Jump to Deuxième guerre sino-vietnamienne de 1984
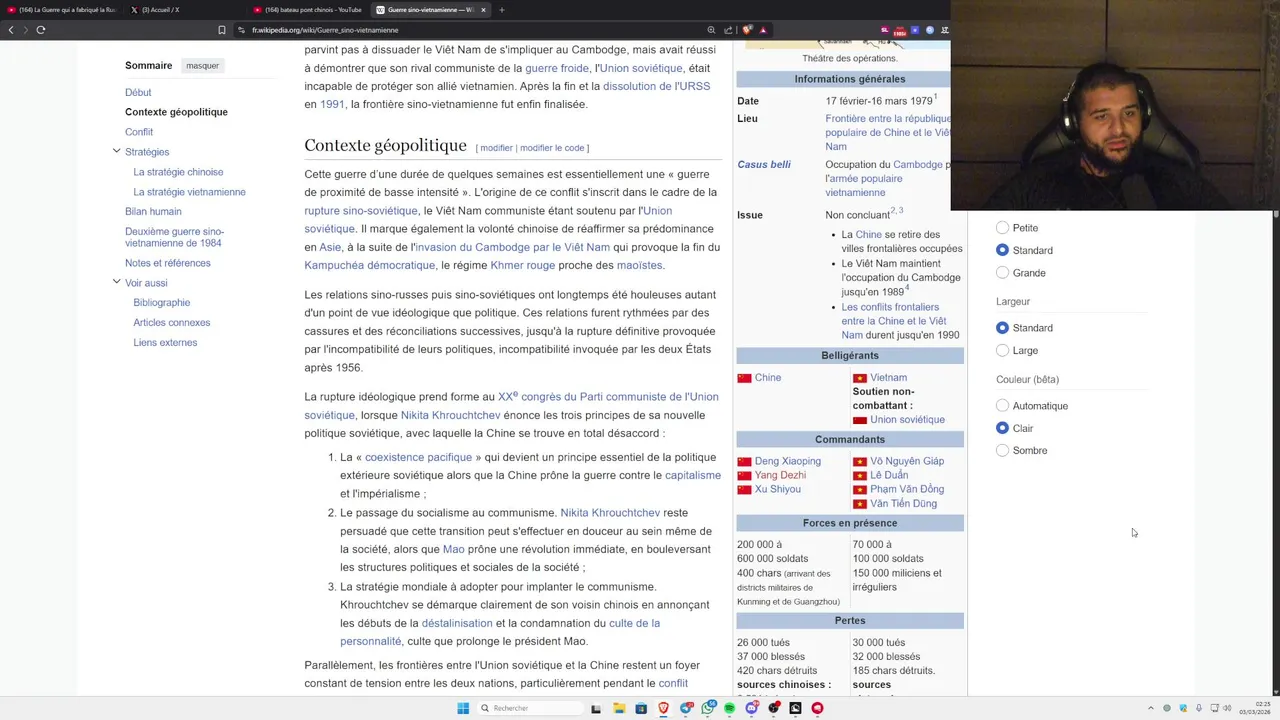Screen dimensions: 1280x720 pos(174,237)
